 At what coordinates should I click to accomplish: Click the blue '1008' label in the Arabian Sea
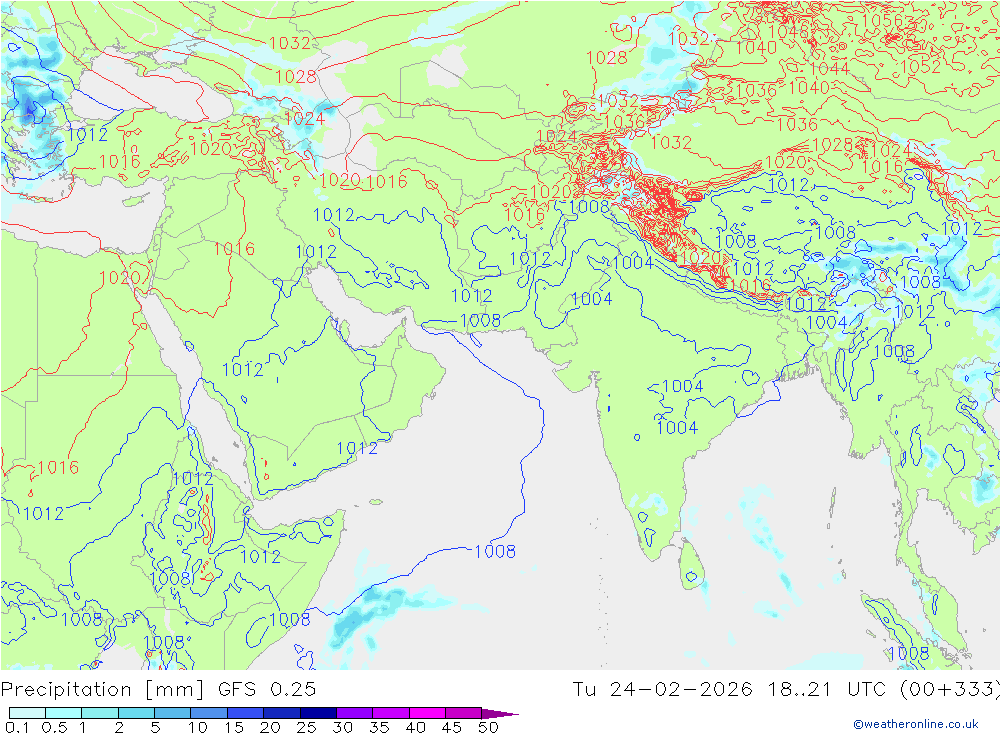pyautogui.click(x=495, y=551)
